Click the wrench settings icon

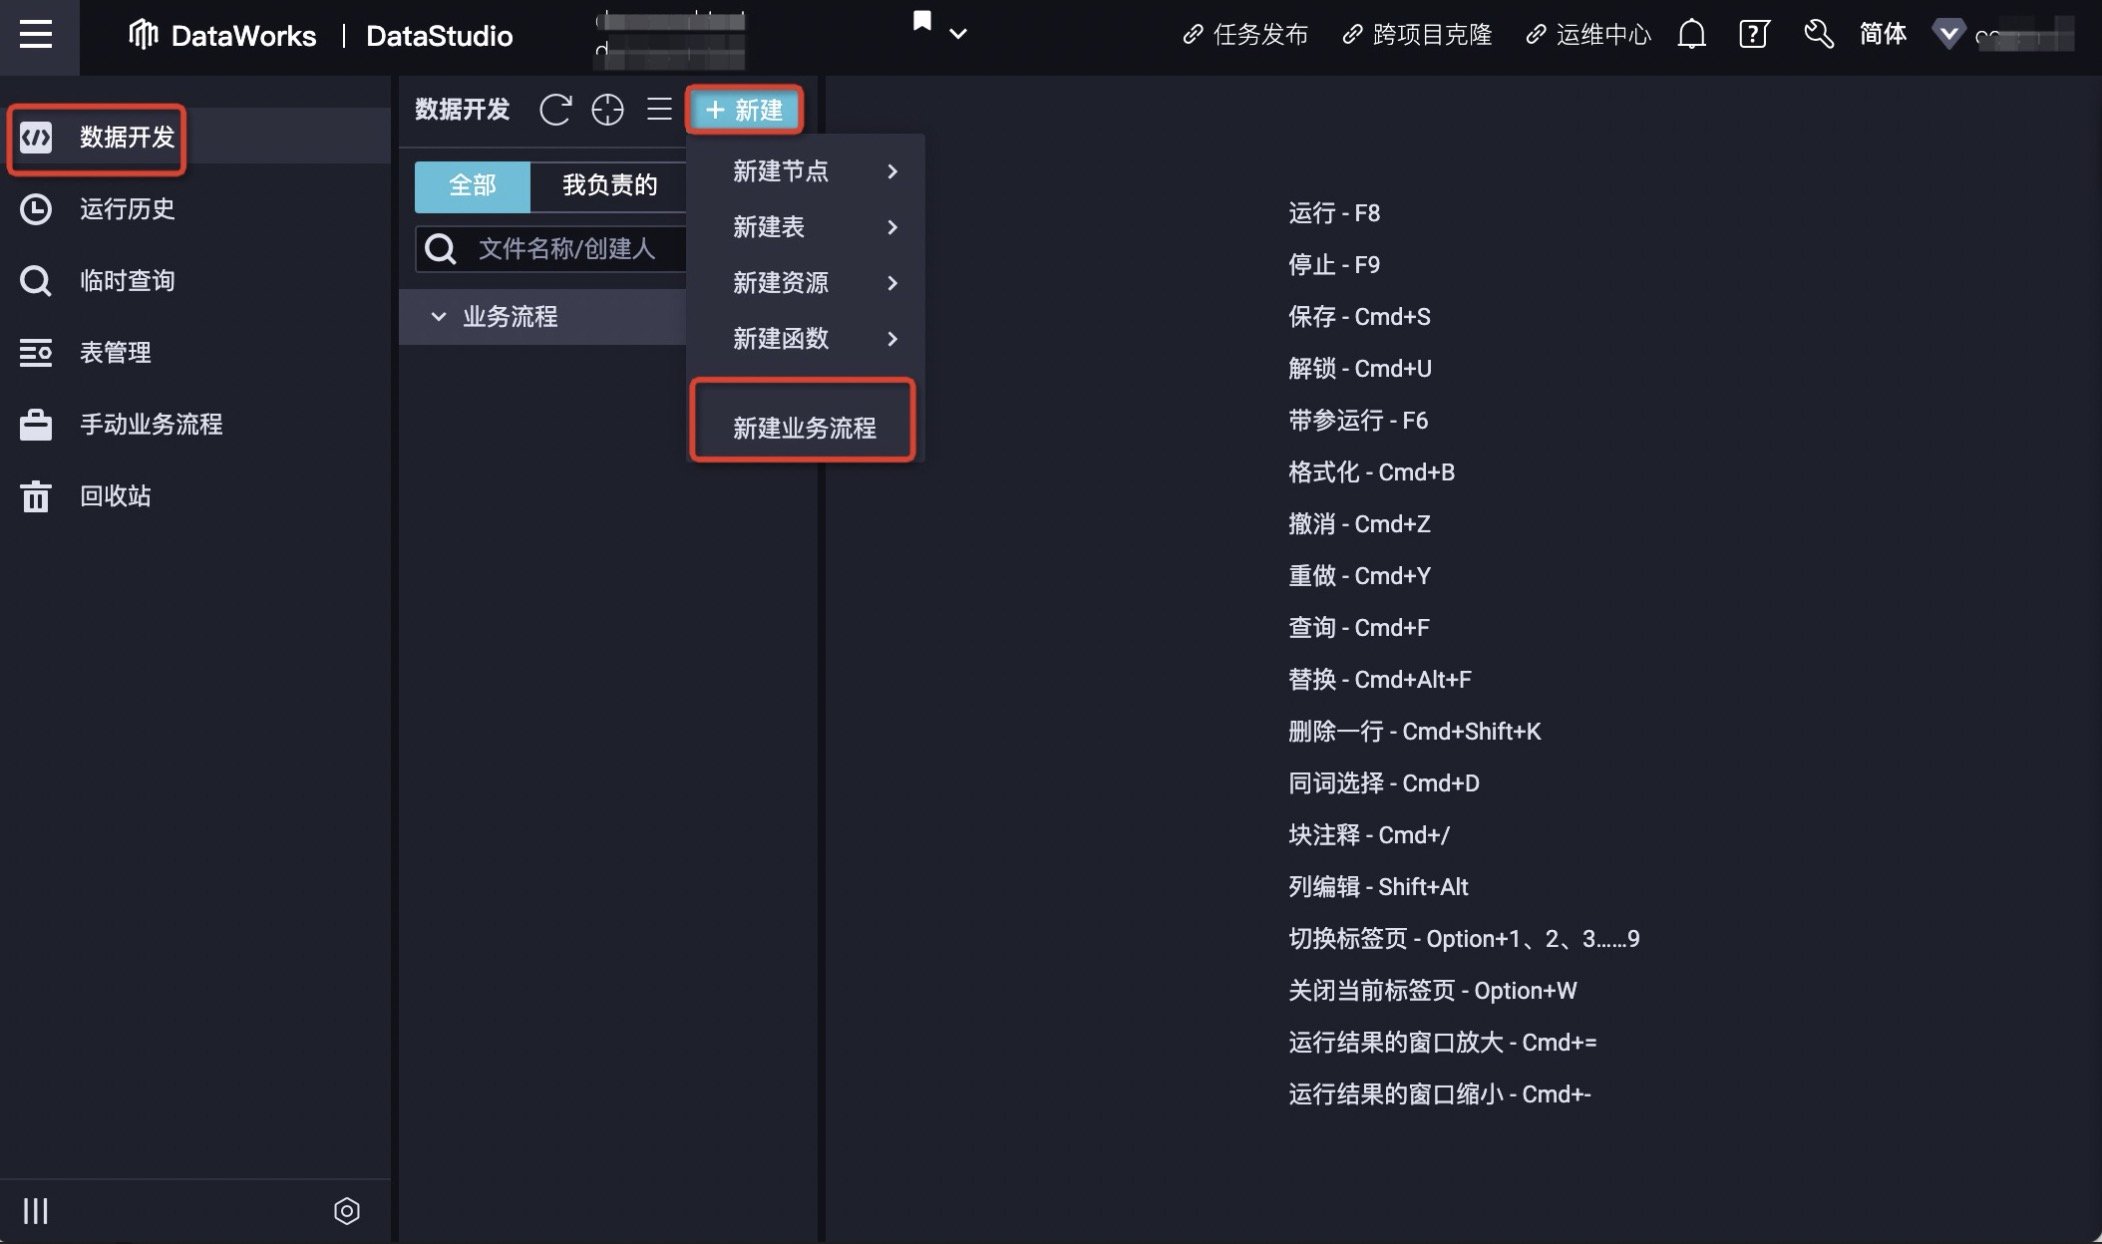tap(1818, 35)
